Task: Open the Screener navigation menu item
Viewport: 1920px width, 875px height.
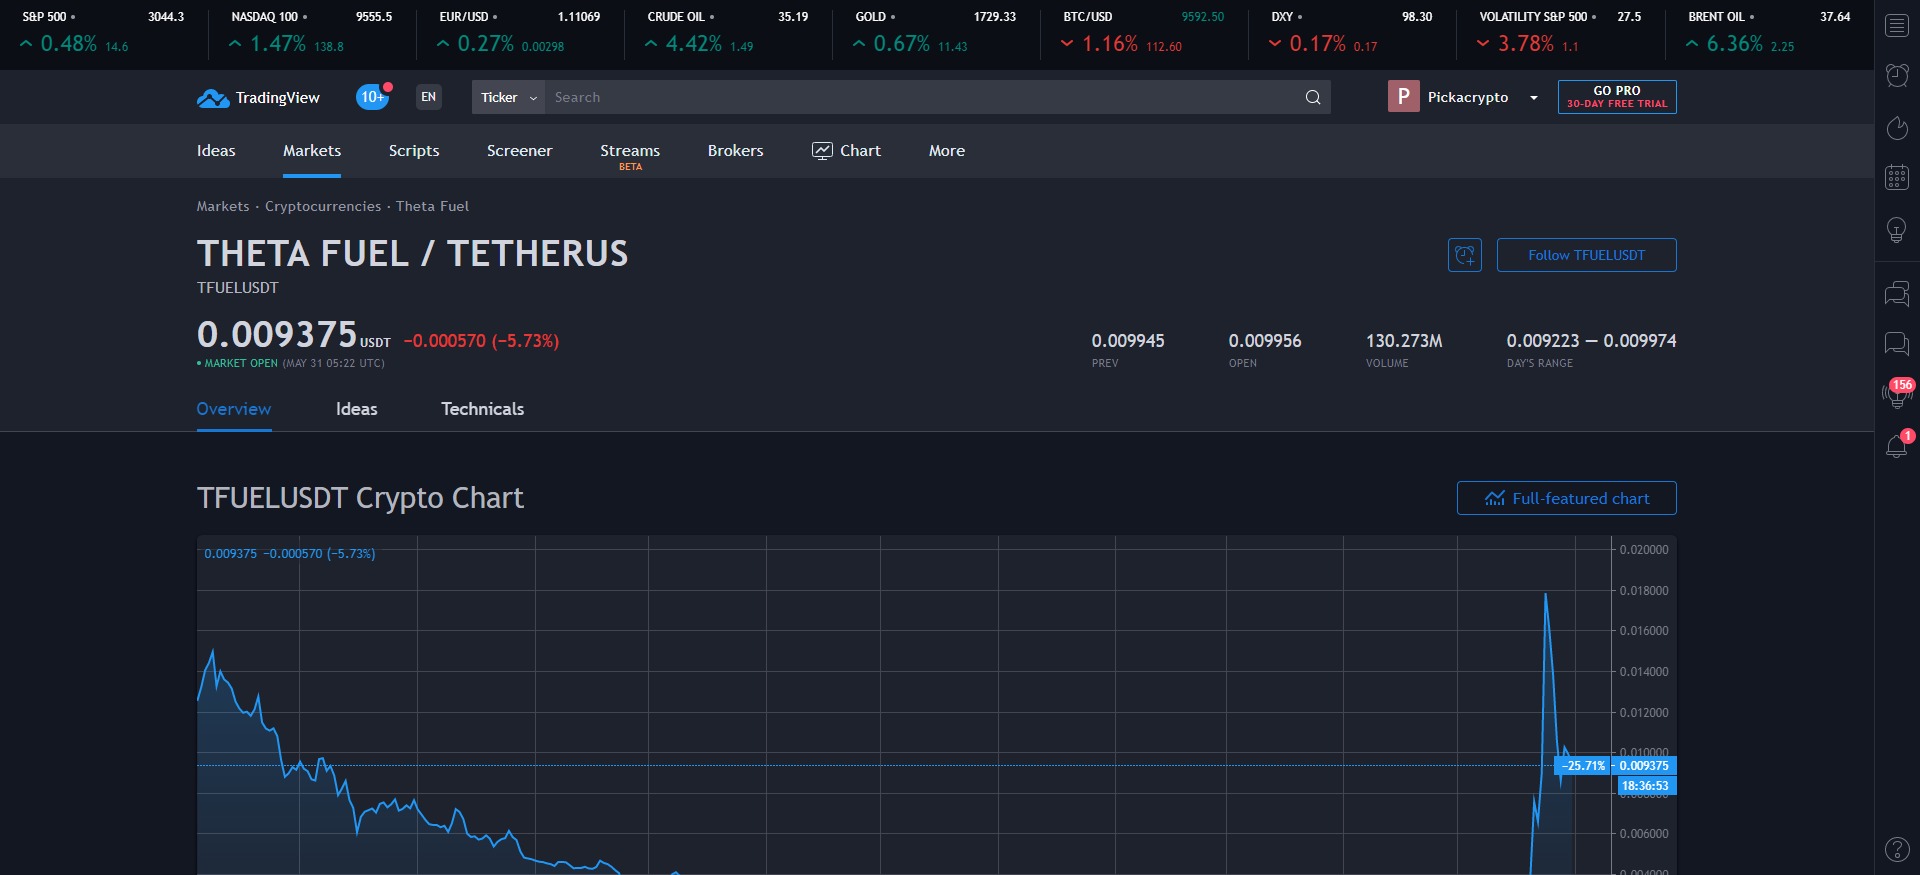Action: tap(519, 151)
